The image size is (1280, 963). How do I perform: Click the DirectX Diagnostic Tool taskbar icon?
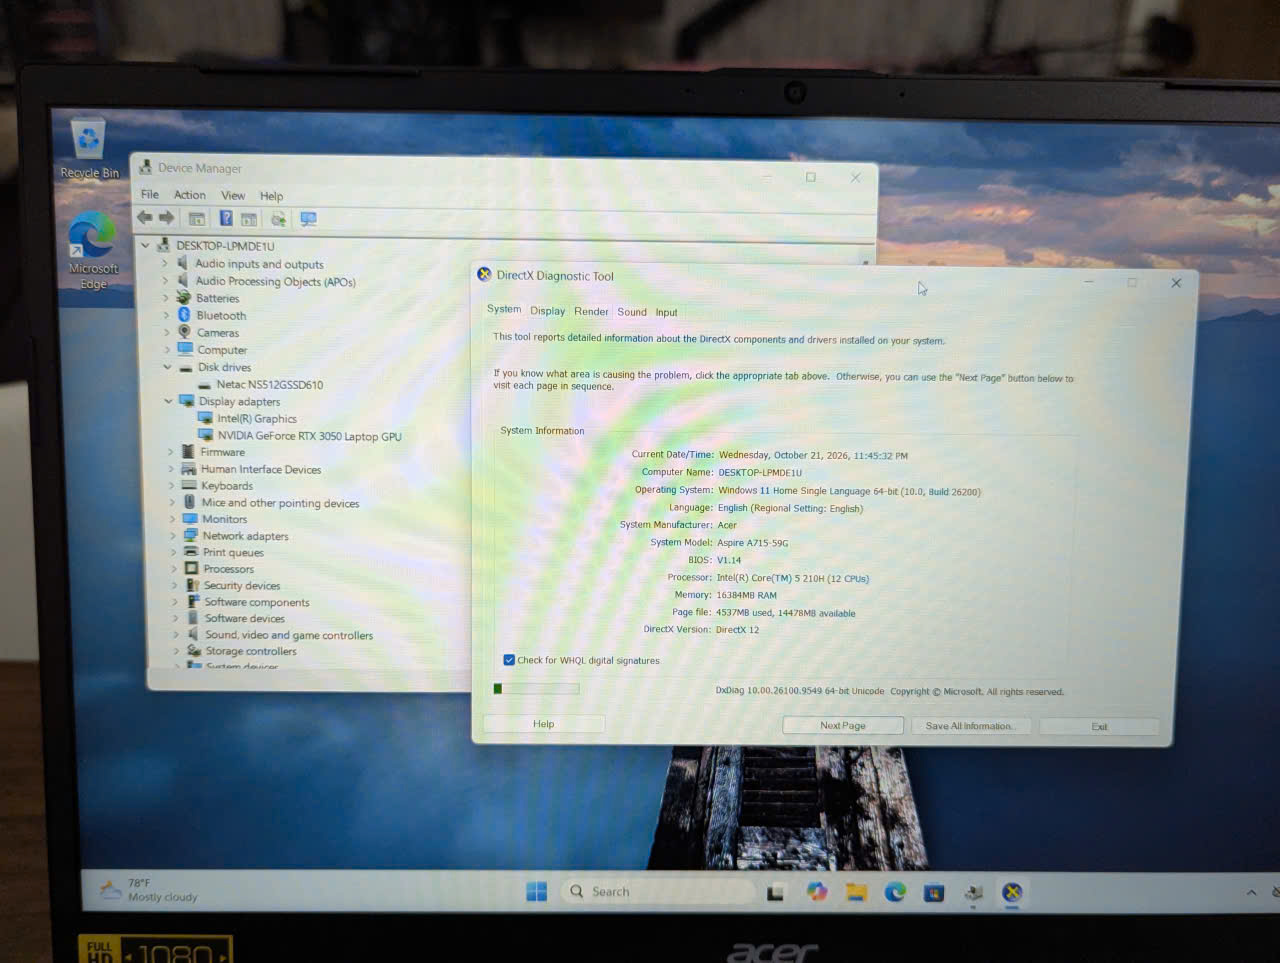pos(1012,893)
